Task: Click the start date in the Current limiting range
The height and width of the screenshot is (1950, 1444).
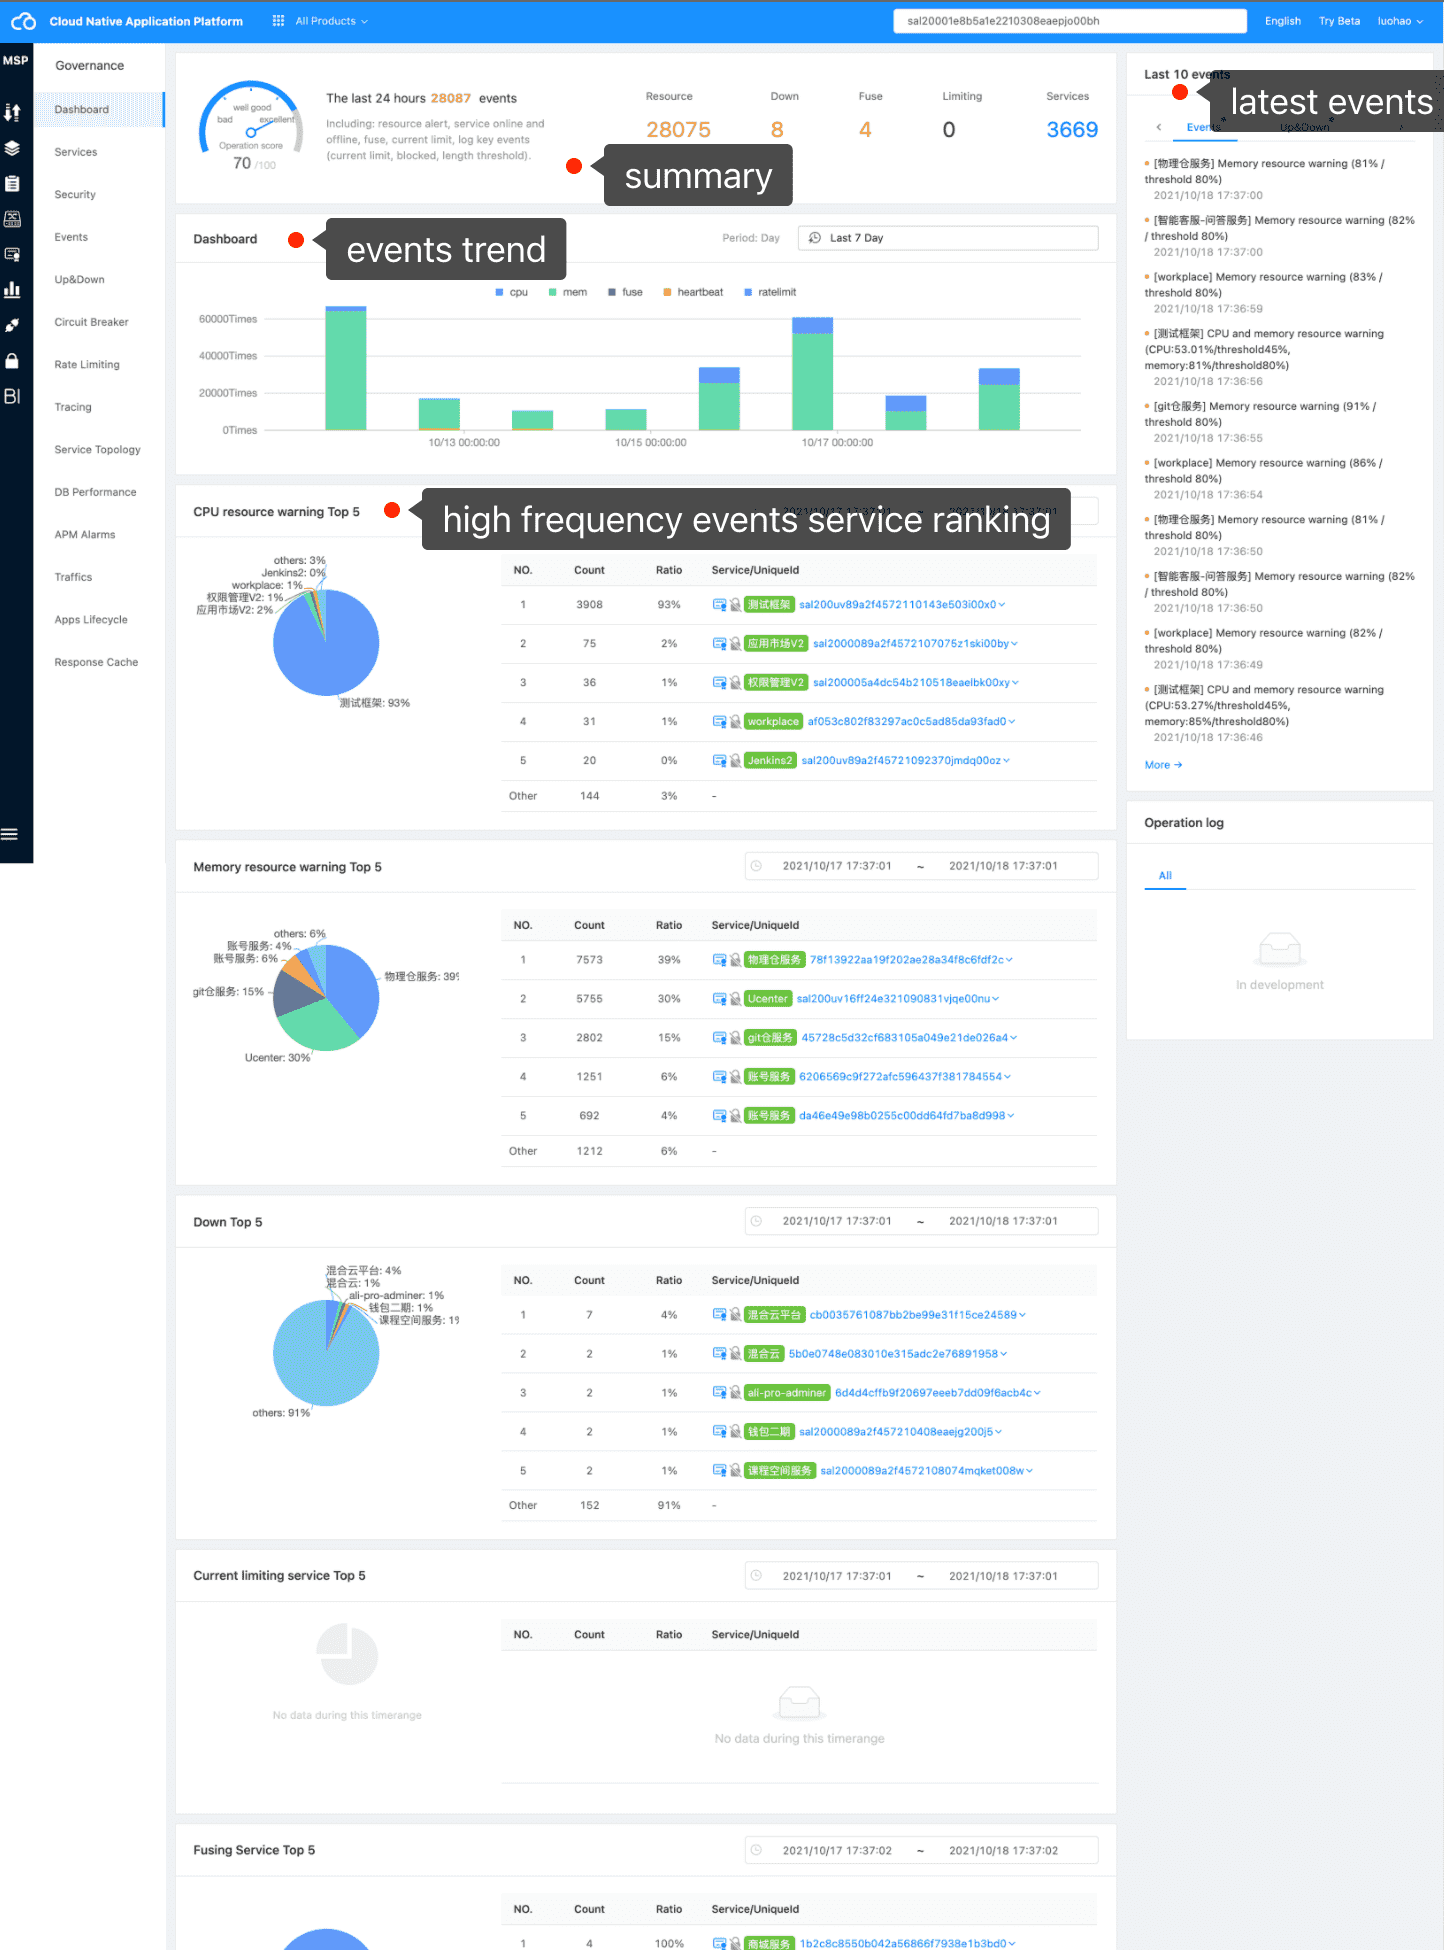Action: (x=837, y=1576)
